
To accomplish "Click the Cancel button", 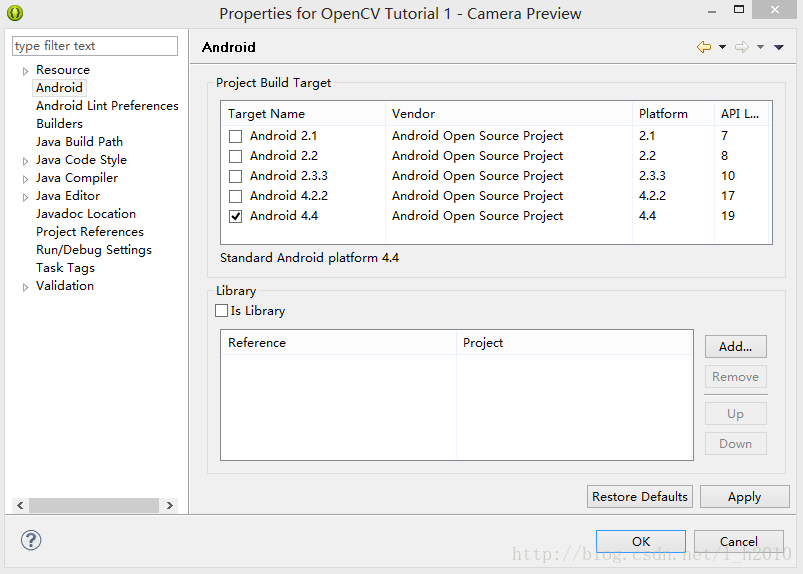I will pyautogui.click(x=738, y=541).
